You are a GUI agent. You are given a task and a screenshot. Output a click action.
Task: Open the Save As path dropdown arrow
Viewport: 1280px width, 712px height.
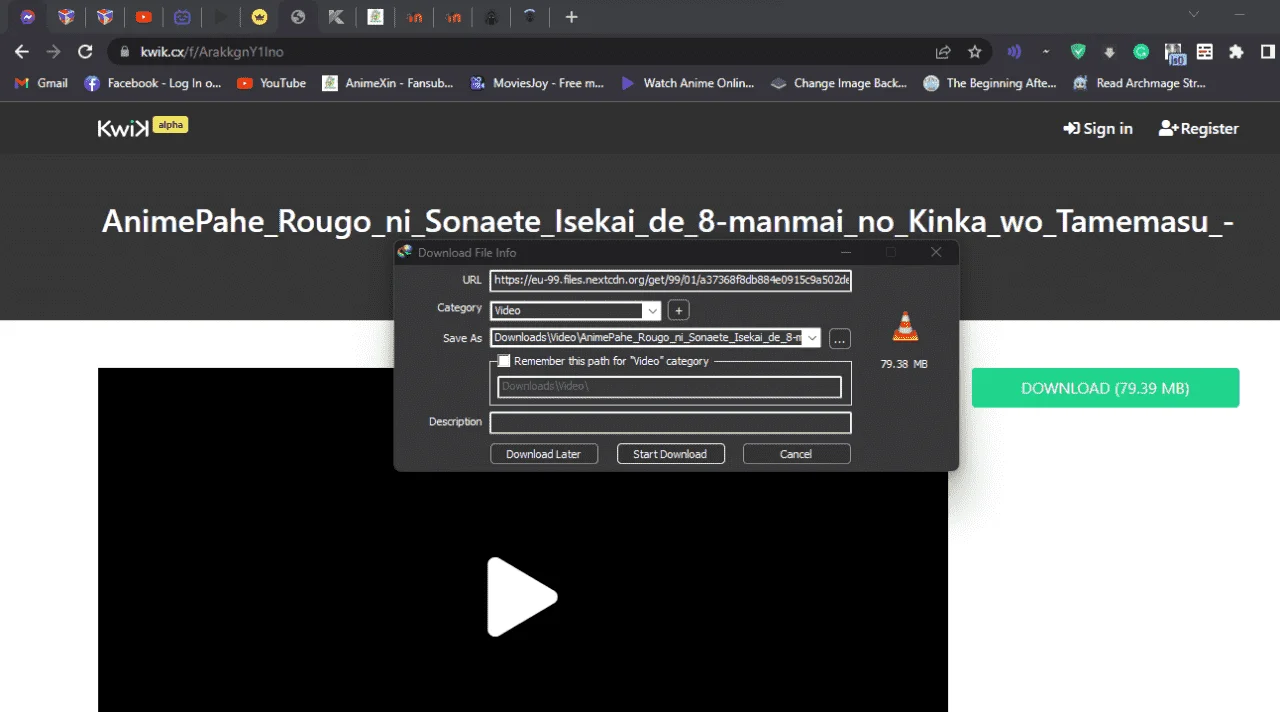click(812, 338)
